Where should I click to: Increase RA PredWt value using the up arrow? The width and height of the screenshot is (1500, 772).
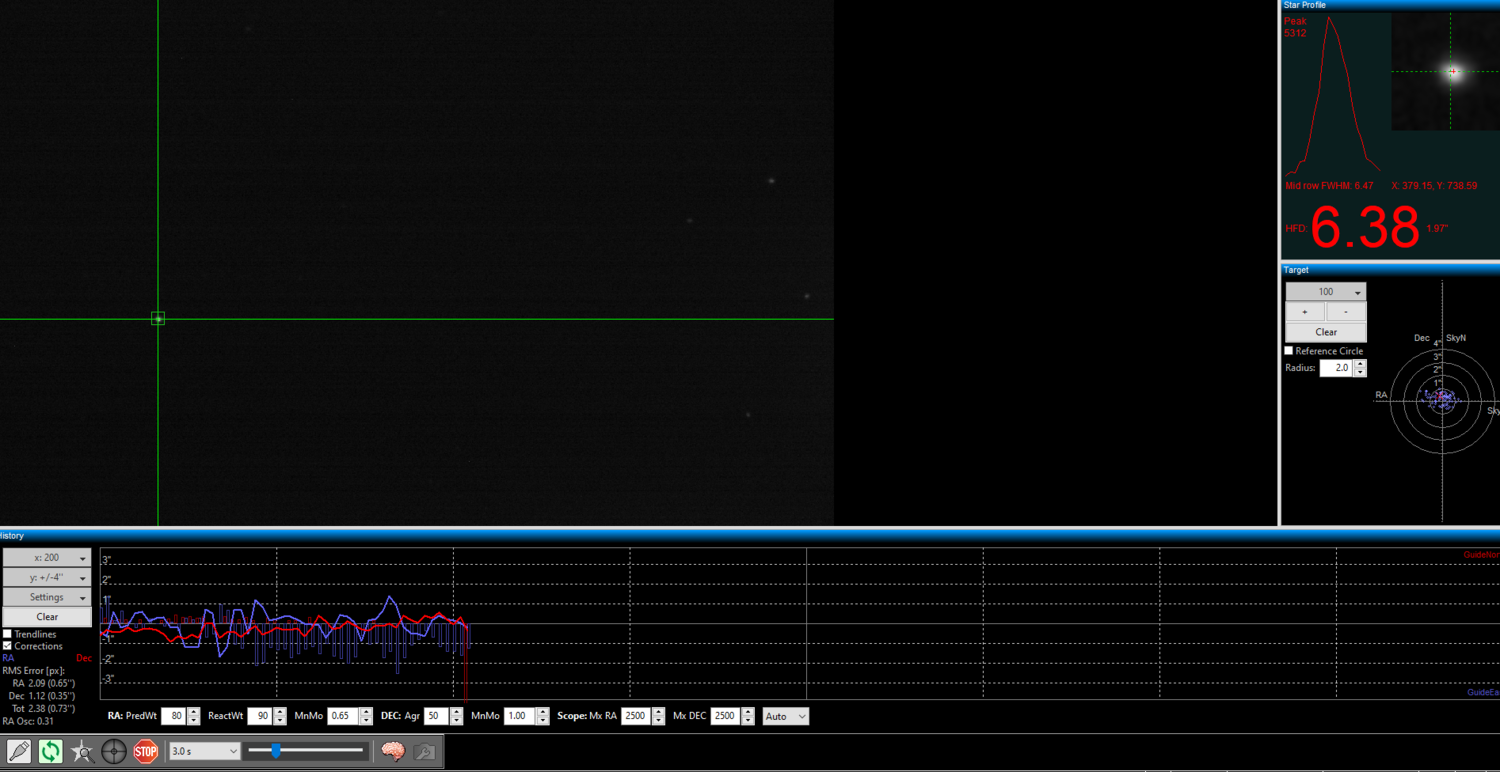[x=194, y=712]
